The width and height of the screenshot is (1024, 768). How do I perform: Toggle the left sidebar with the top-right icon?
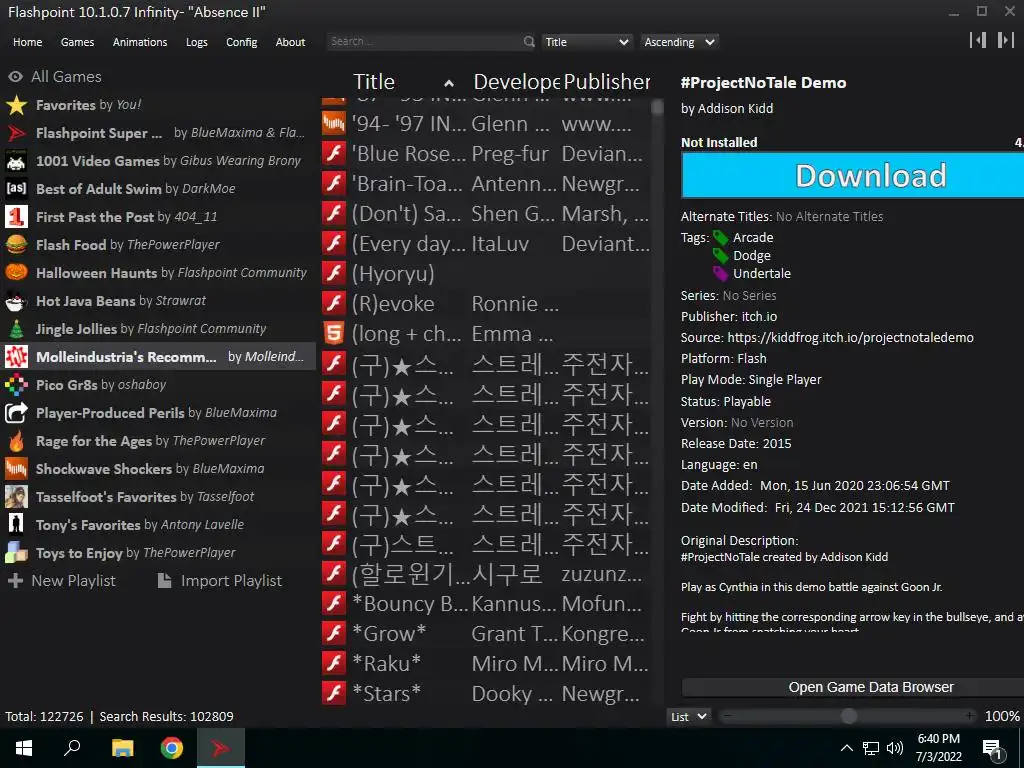978,40
